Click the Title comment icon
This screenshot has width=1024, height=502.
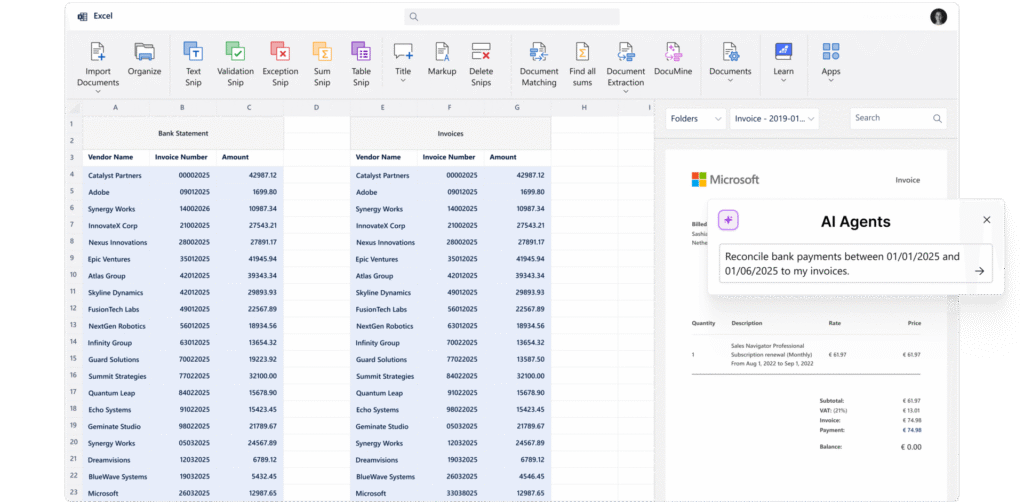coord(403,52)
